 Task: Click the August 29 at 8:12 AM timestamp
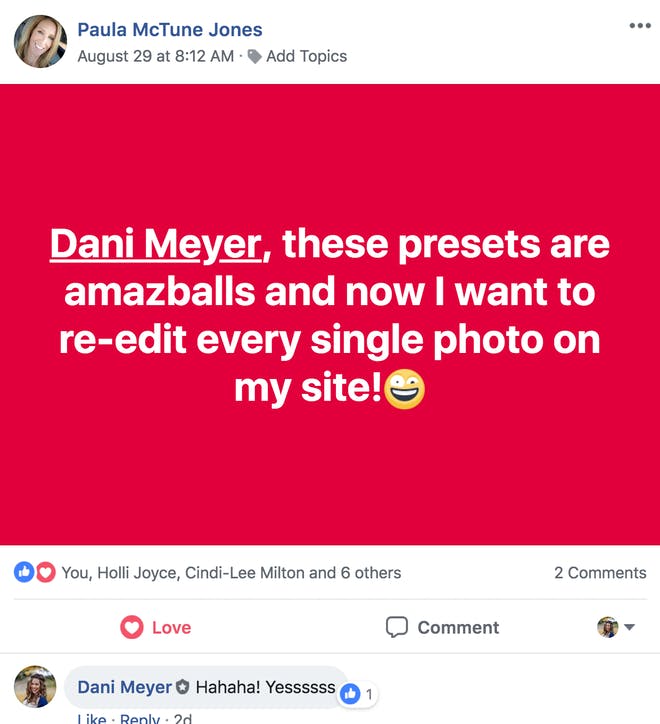[156, 56]
